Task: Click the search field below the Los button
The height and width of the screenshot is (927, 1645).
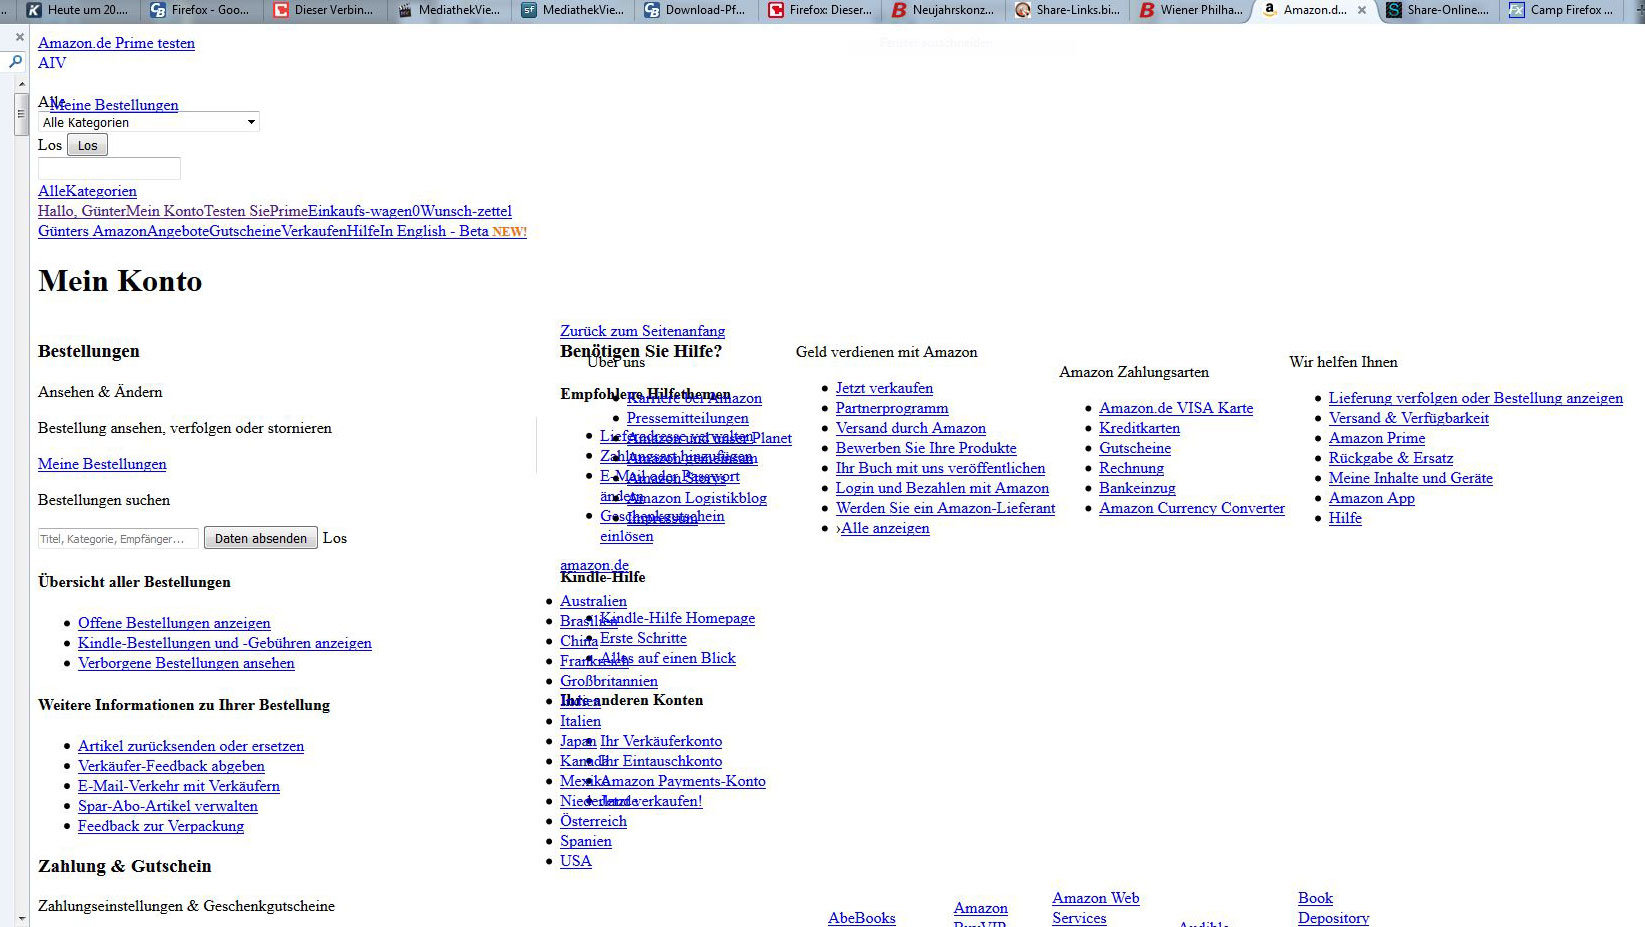Action: pyautogui.click(x=109, y=168)
